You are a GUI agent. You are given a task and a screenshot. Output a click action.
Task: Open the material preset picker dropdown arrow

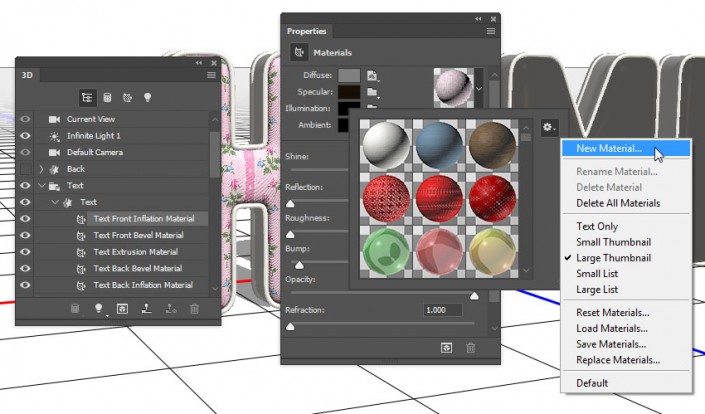478,88
